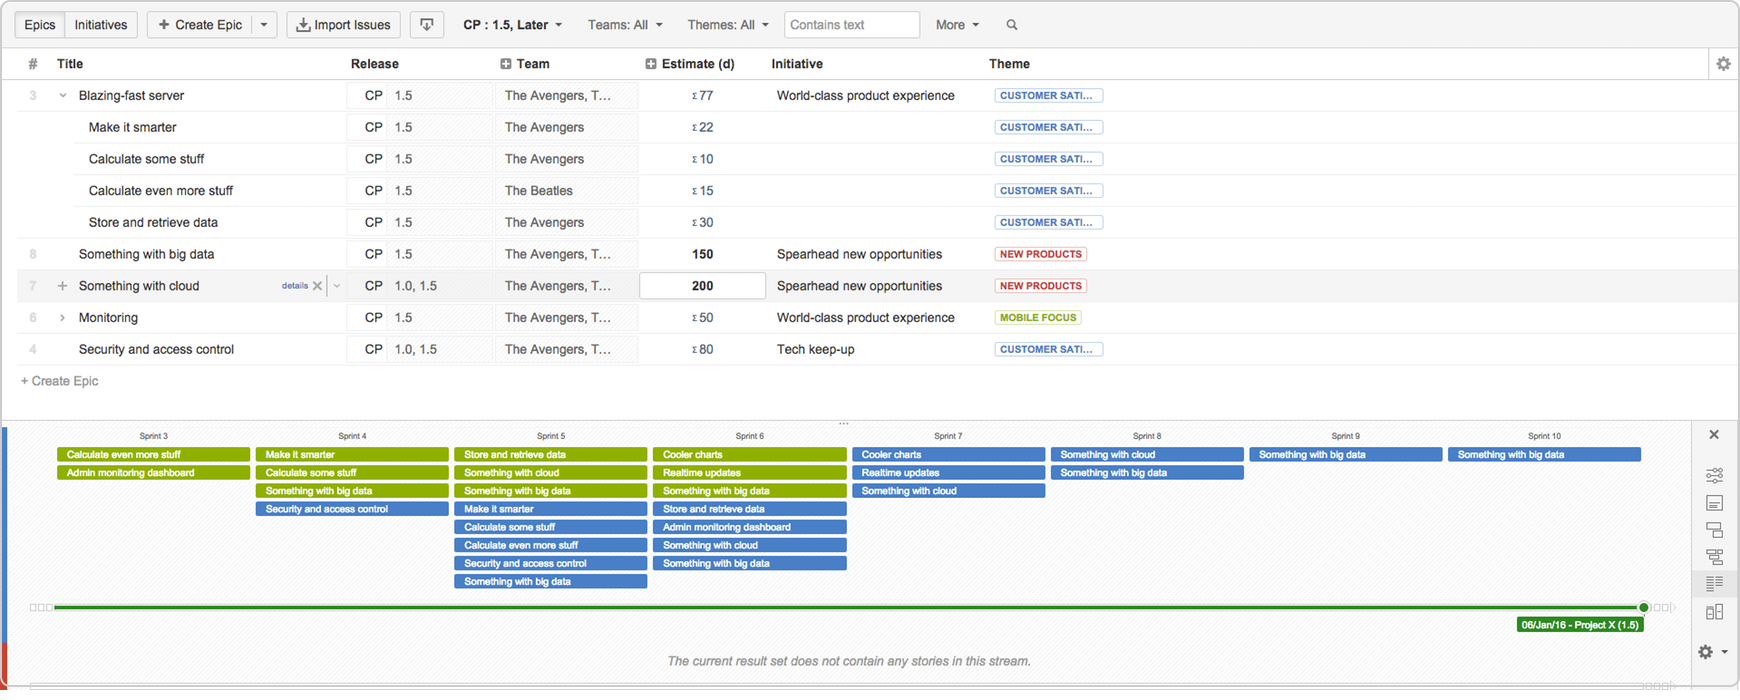
Task: Click the 06/Jan/16 - Project X (1.5) marker
Action: 1580,625
